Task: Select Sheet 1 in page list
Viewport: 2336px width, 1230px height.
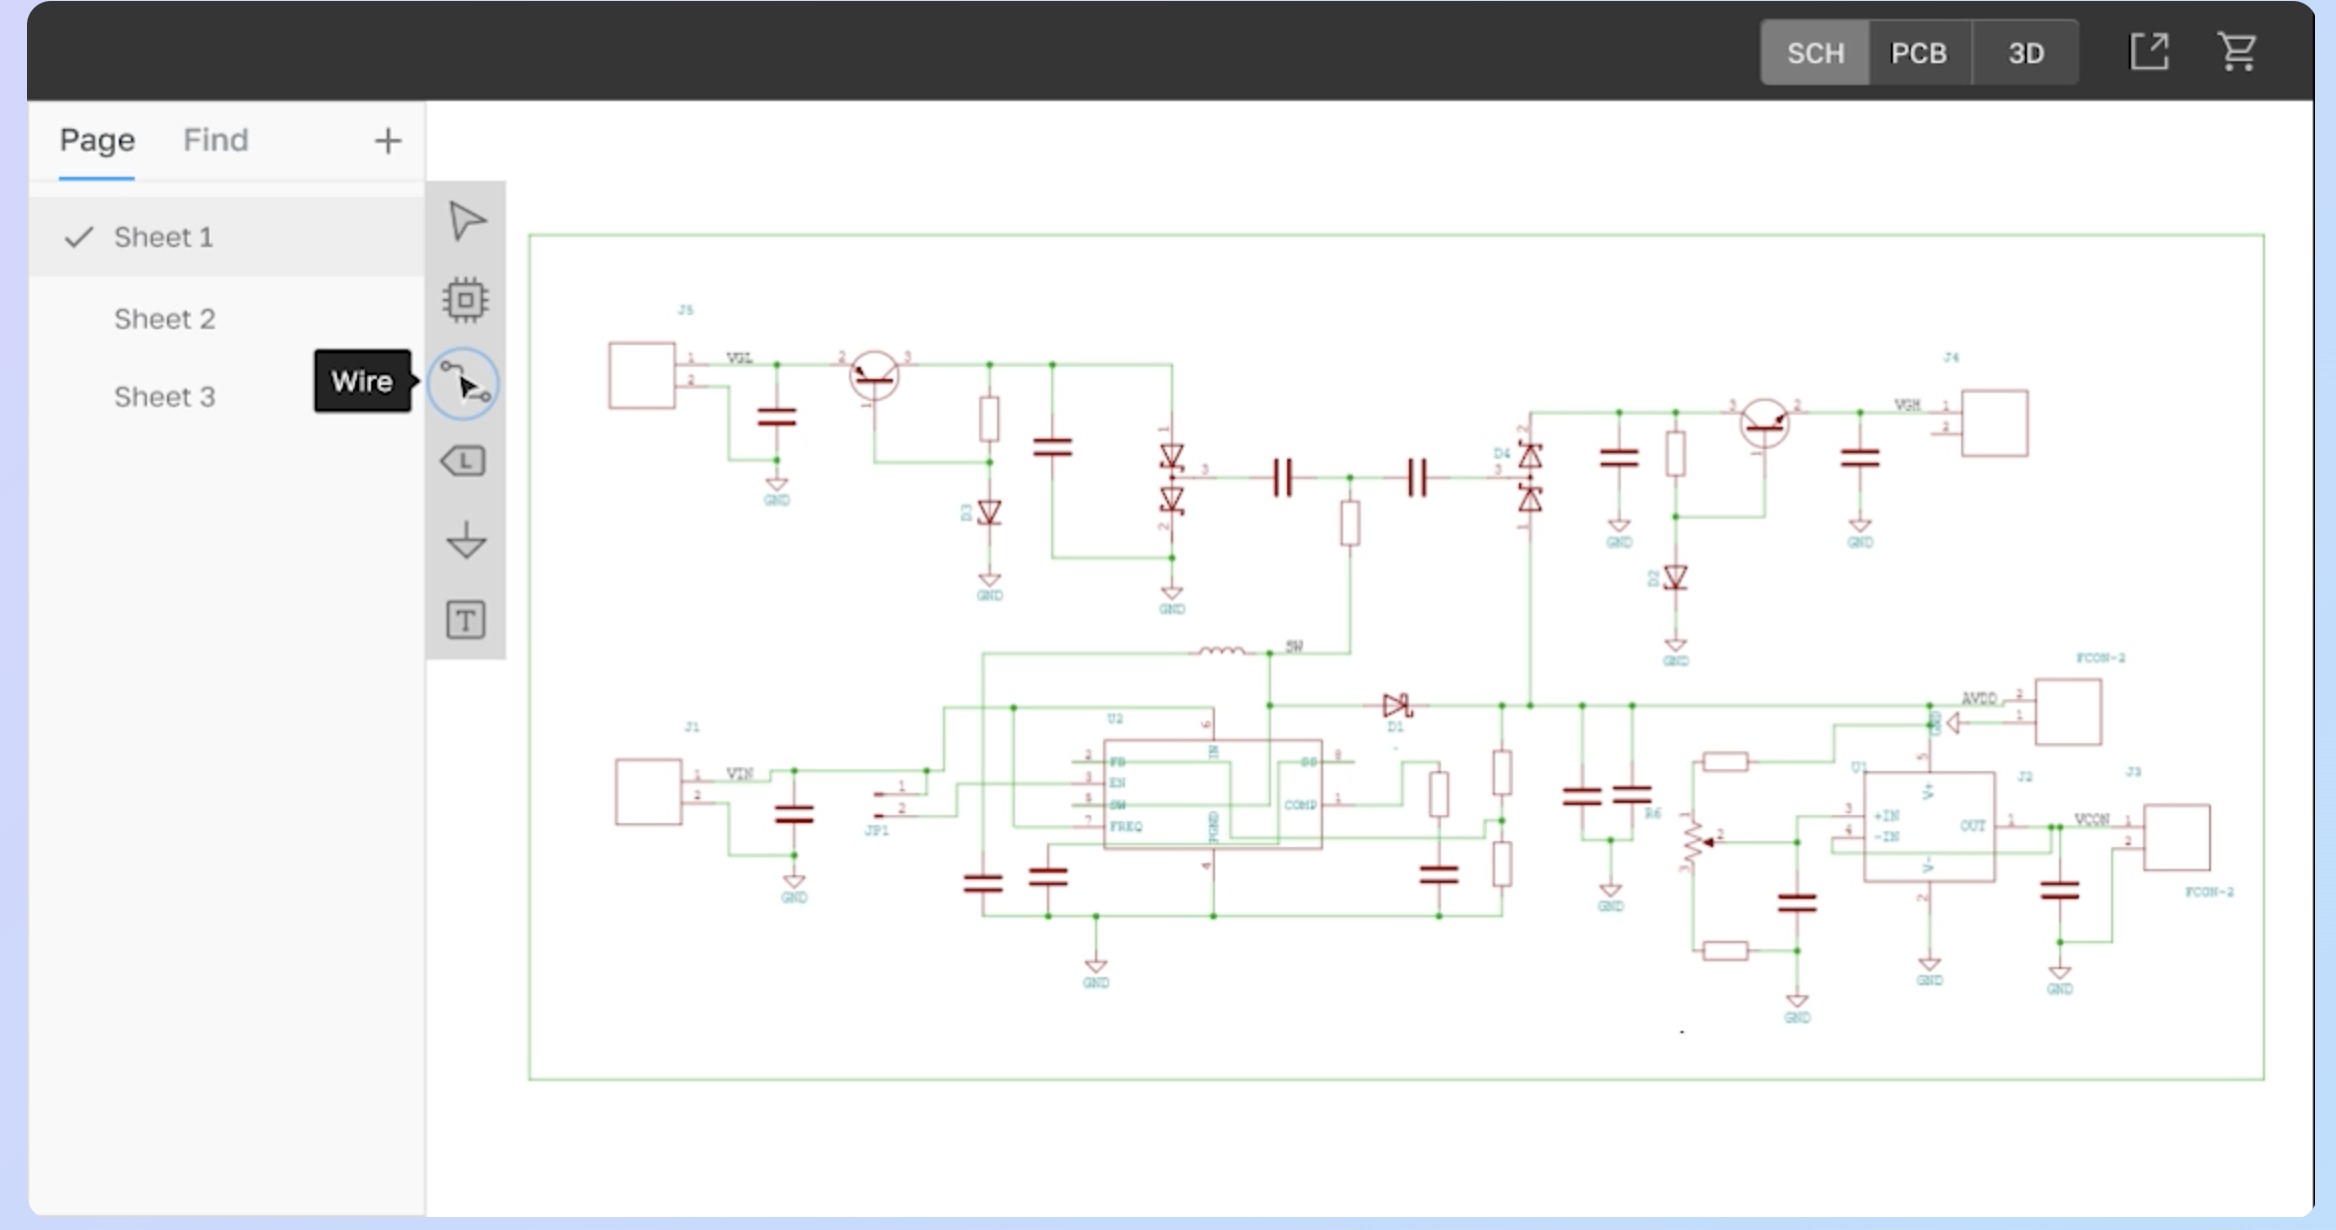Action: pos(227,237)
